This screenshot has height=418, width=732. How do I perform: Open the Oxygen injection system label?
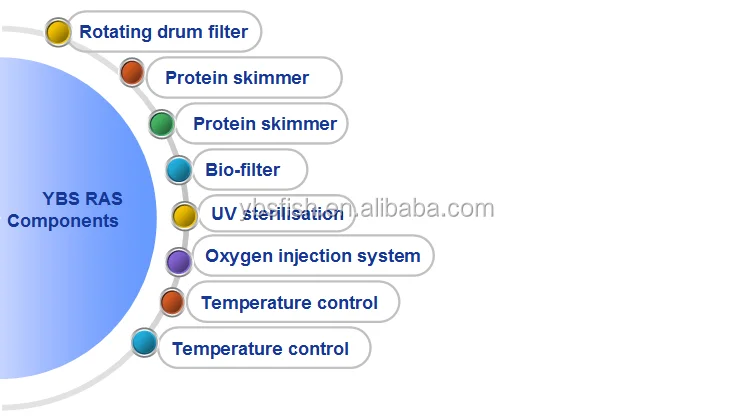click(312, 256)
